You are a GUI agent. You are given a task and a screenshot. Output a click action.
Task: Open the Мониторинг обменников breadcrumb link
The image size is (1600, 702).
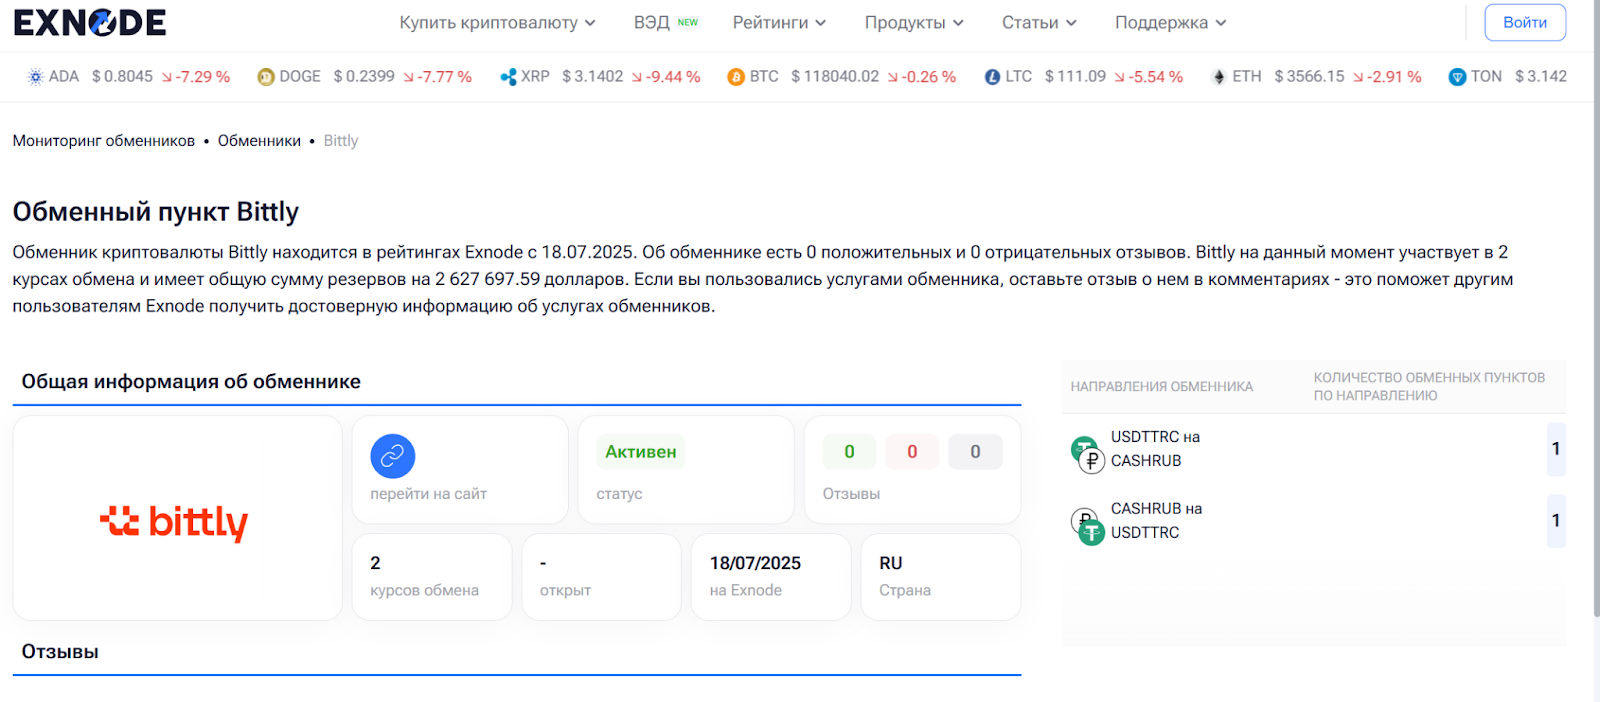click(x=104, y=141)
